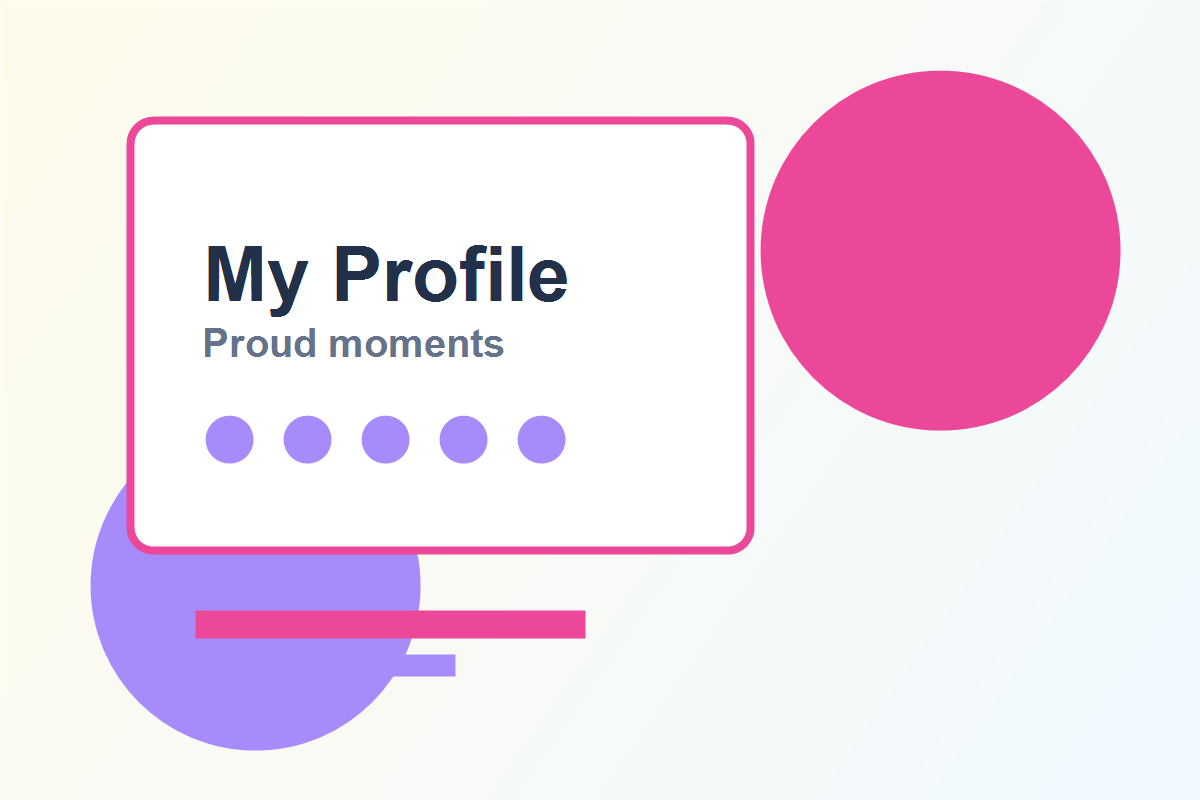Select the second purple dot indicator
The width and height of the screenshot is (1200, 800).
(x=307, y=439)
